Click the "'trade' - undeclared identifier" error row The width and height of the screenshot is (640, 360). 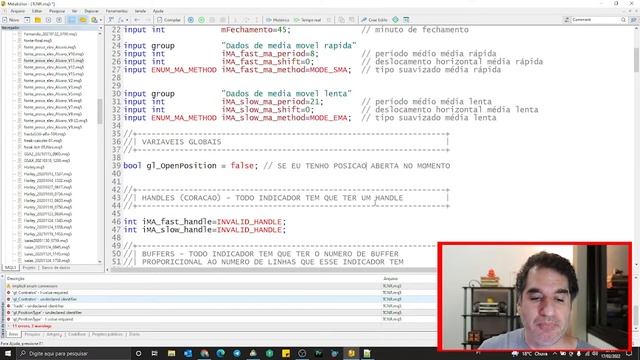coord(220,306)
